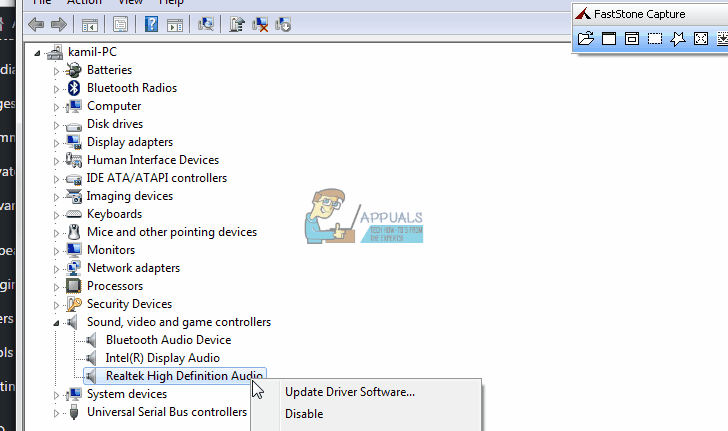Select the Monitors label
This screenshot has height=431, width=728.
point(111,250)
